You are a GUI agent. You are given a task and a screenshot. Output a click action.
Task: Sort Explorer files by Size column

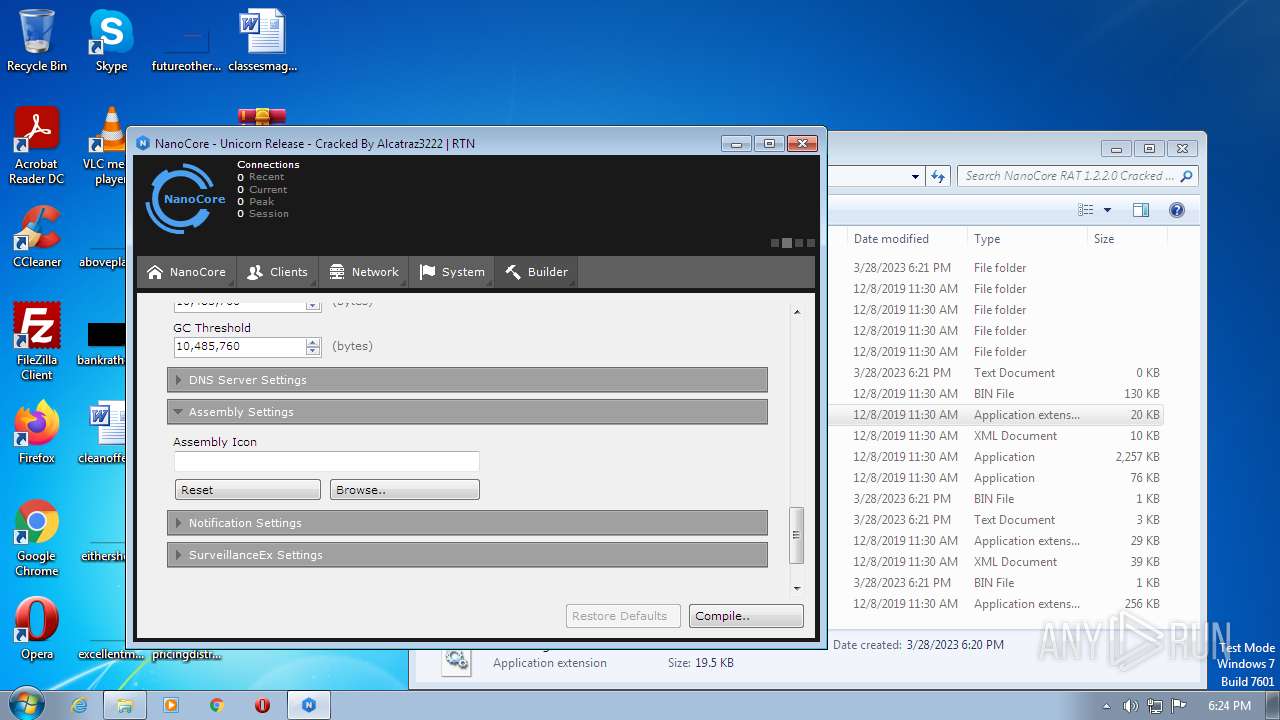click(1126, 239)
